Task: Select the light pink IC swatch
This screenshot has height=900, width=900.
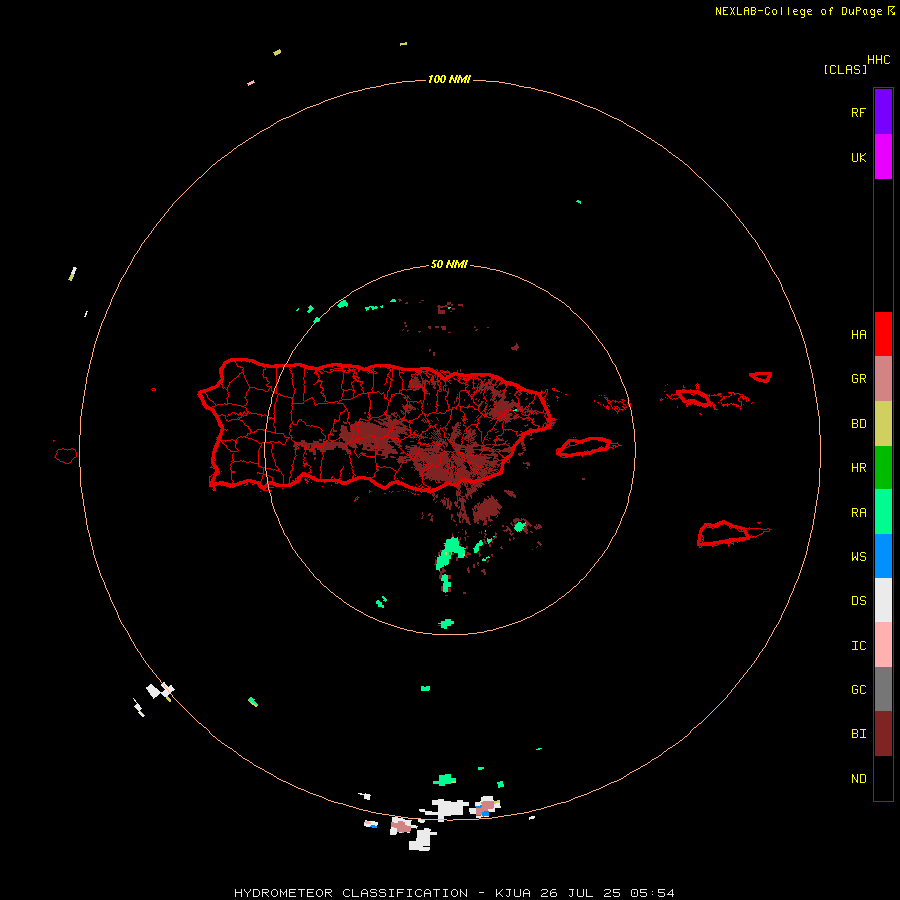Action: coord(883,645)
